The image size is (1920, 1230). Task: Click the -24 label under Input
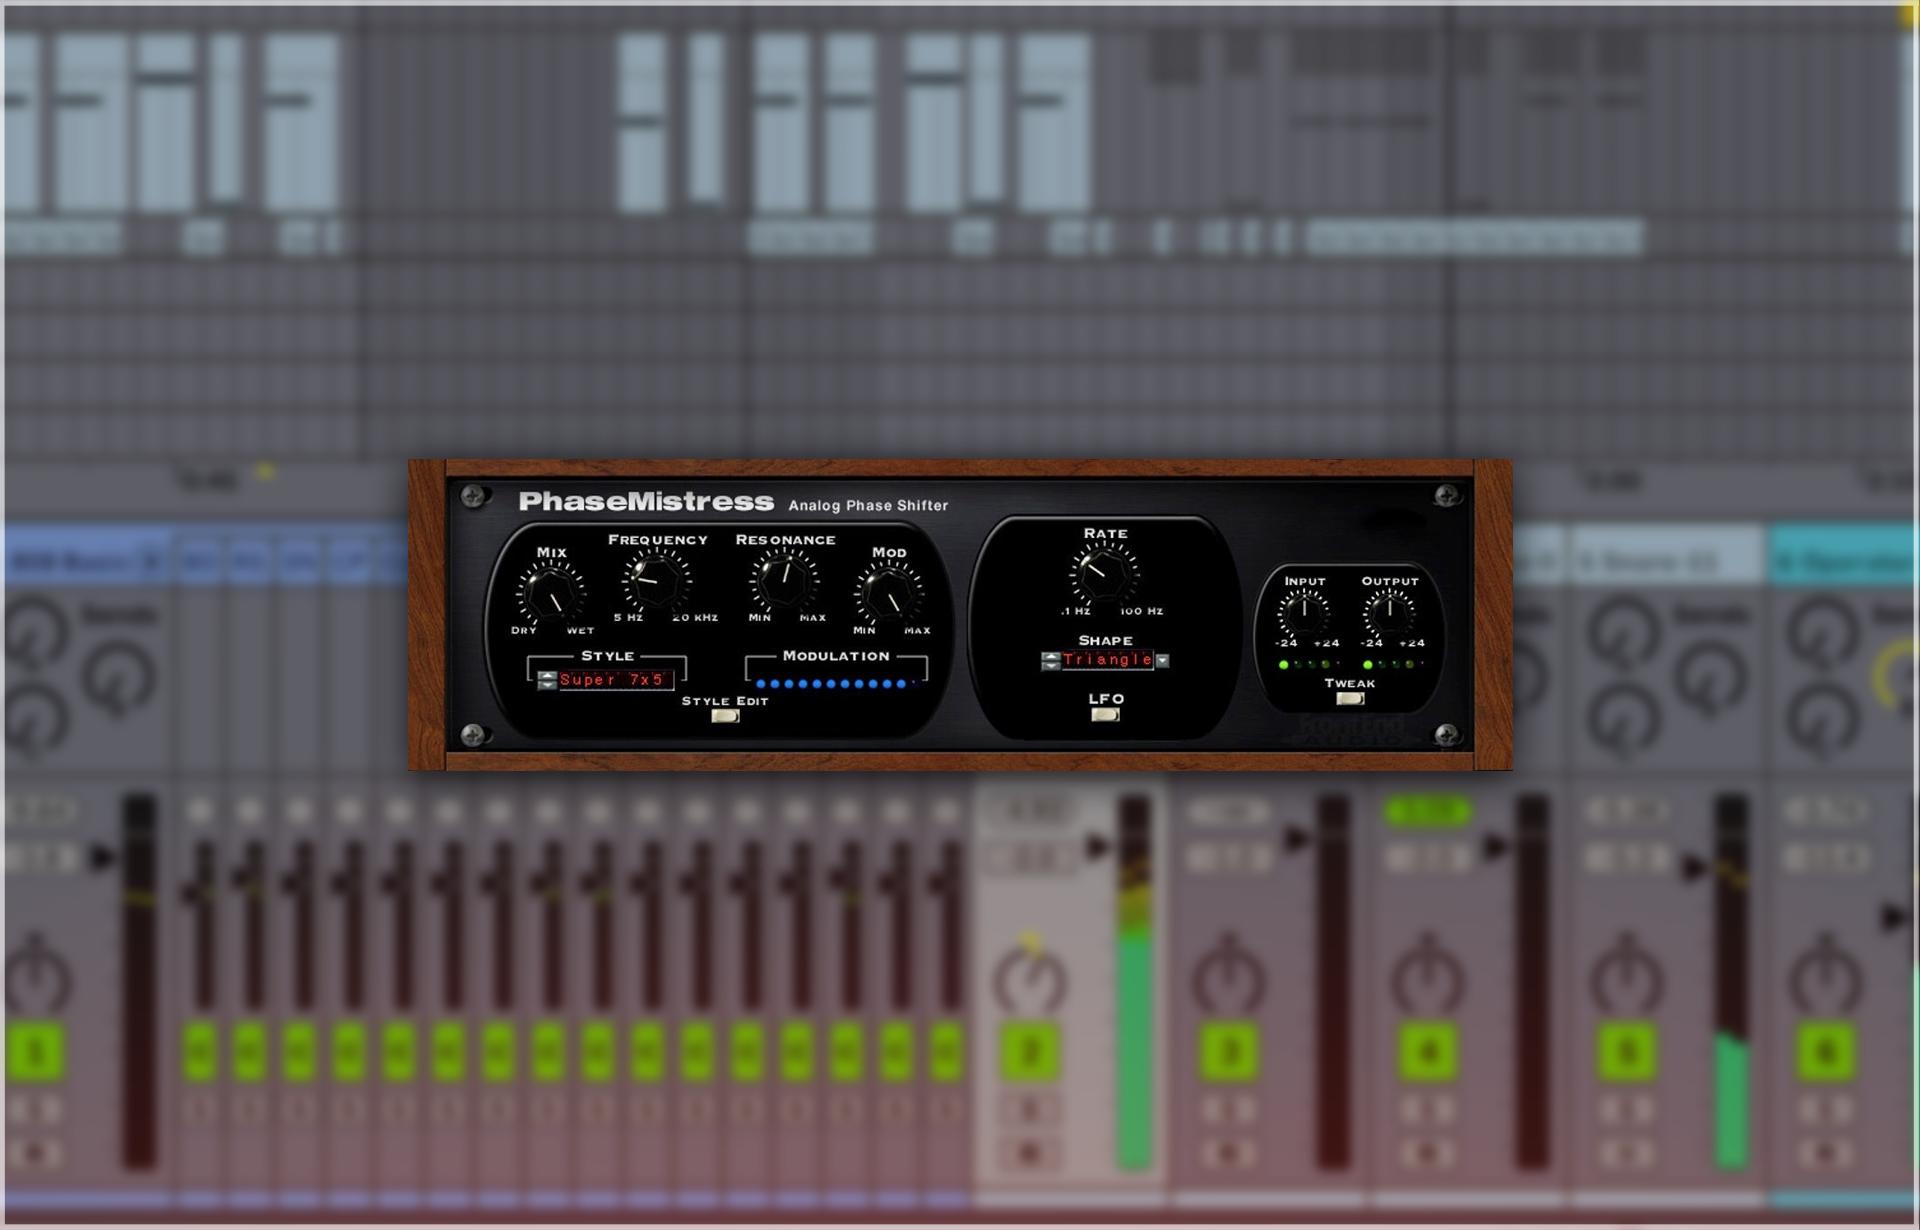(1286, 643)
